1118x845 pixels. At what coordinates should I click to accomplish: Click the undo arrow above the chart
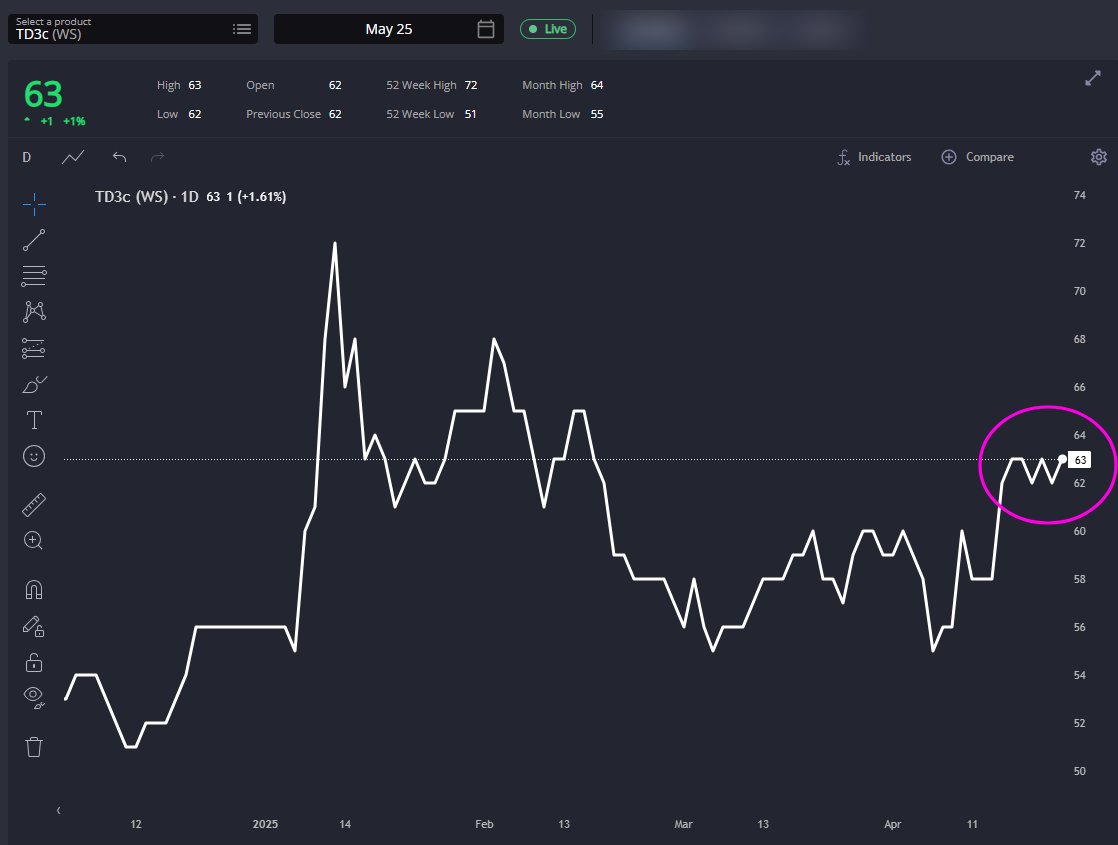coord(118,157)
